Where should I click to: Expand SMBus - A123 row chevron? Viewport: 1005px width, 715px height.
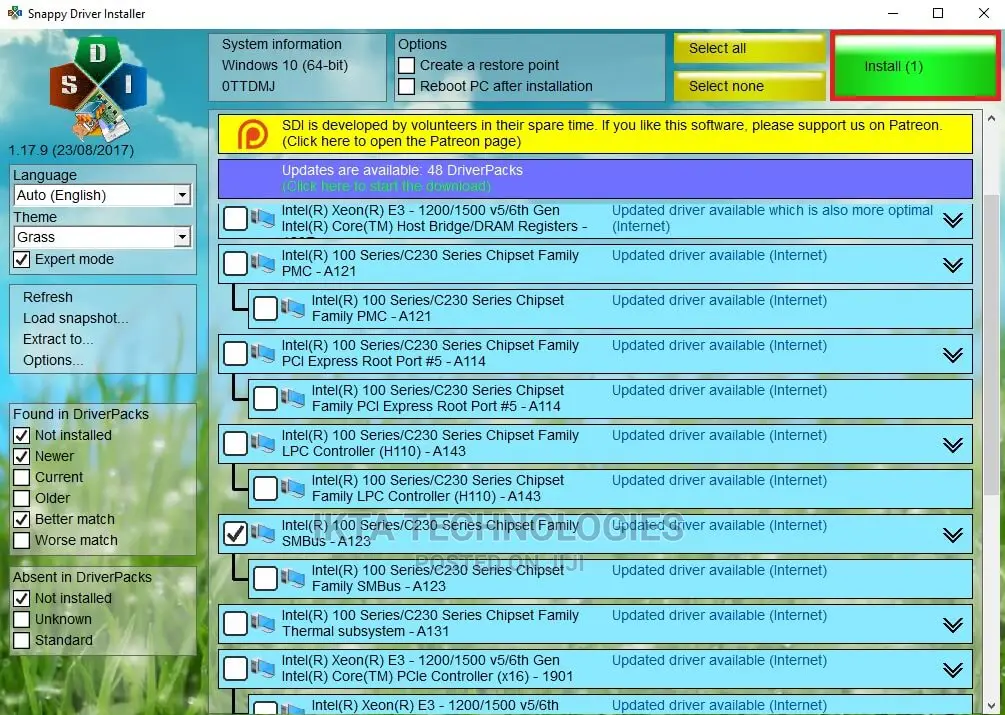pyautogui.click(x=953, y=534)
